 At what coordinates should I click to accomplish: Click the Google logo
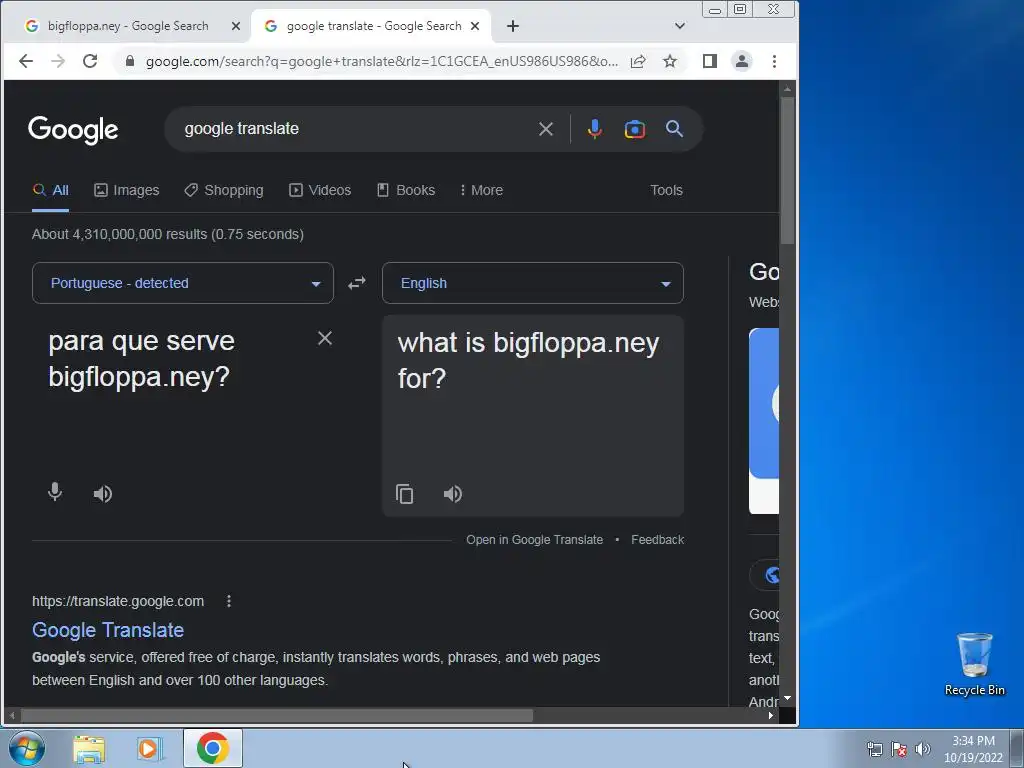pyautogui.click(x=73, y=130)
